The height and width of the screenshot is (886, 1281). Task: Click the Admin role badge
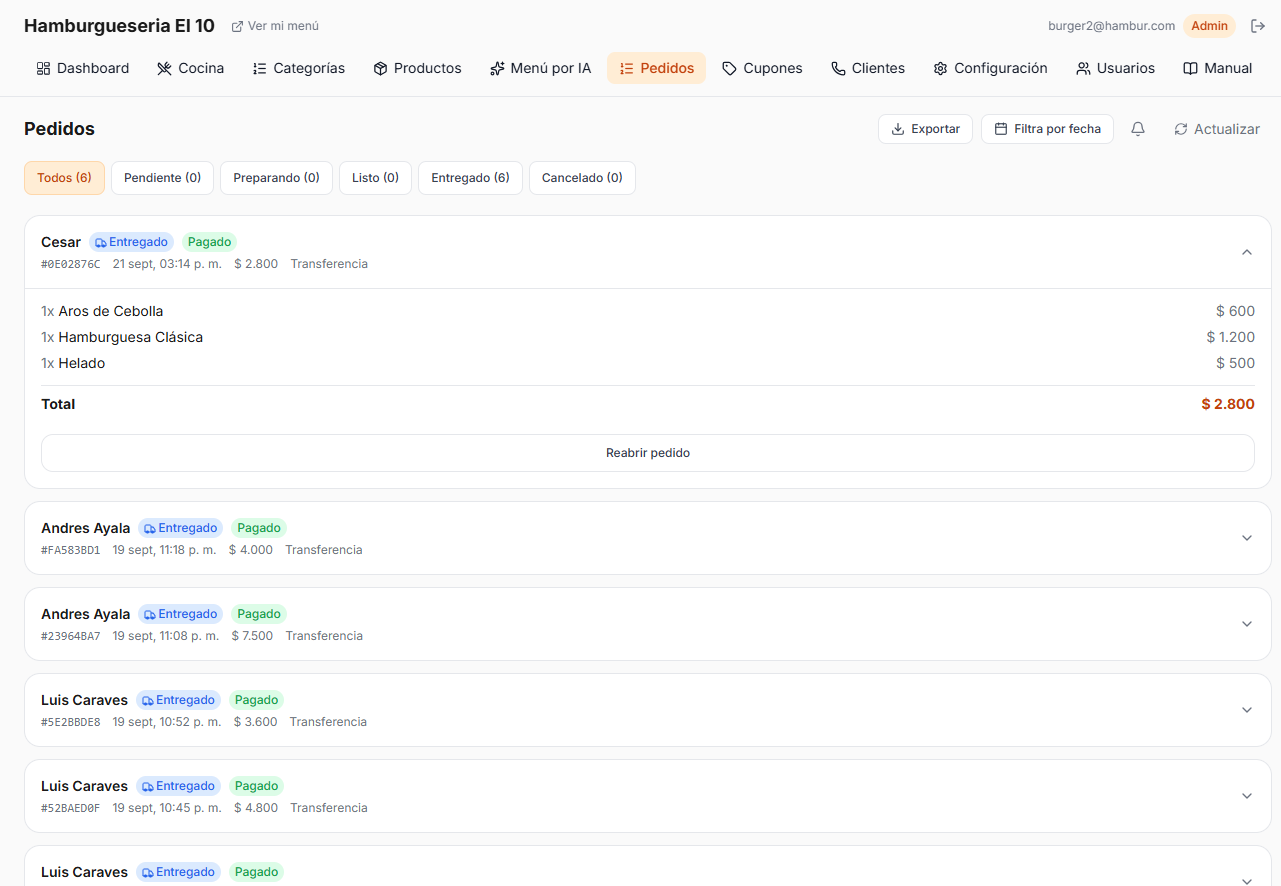(x=1209, y=26)
